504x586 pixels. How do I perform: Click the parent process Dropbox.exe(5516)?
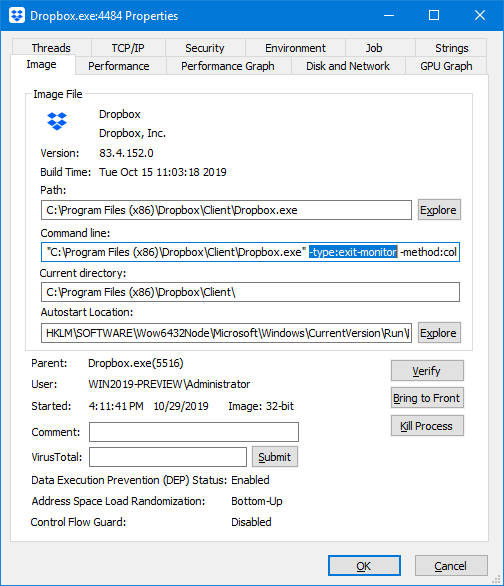tap(136, 363)
